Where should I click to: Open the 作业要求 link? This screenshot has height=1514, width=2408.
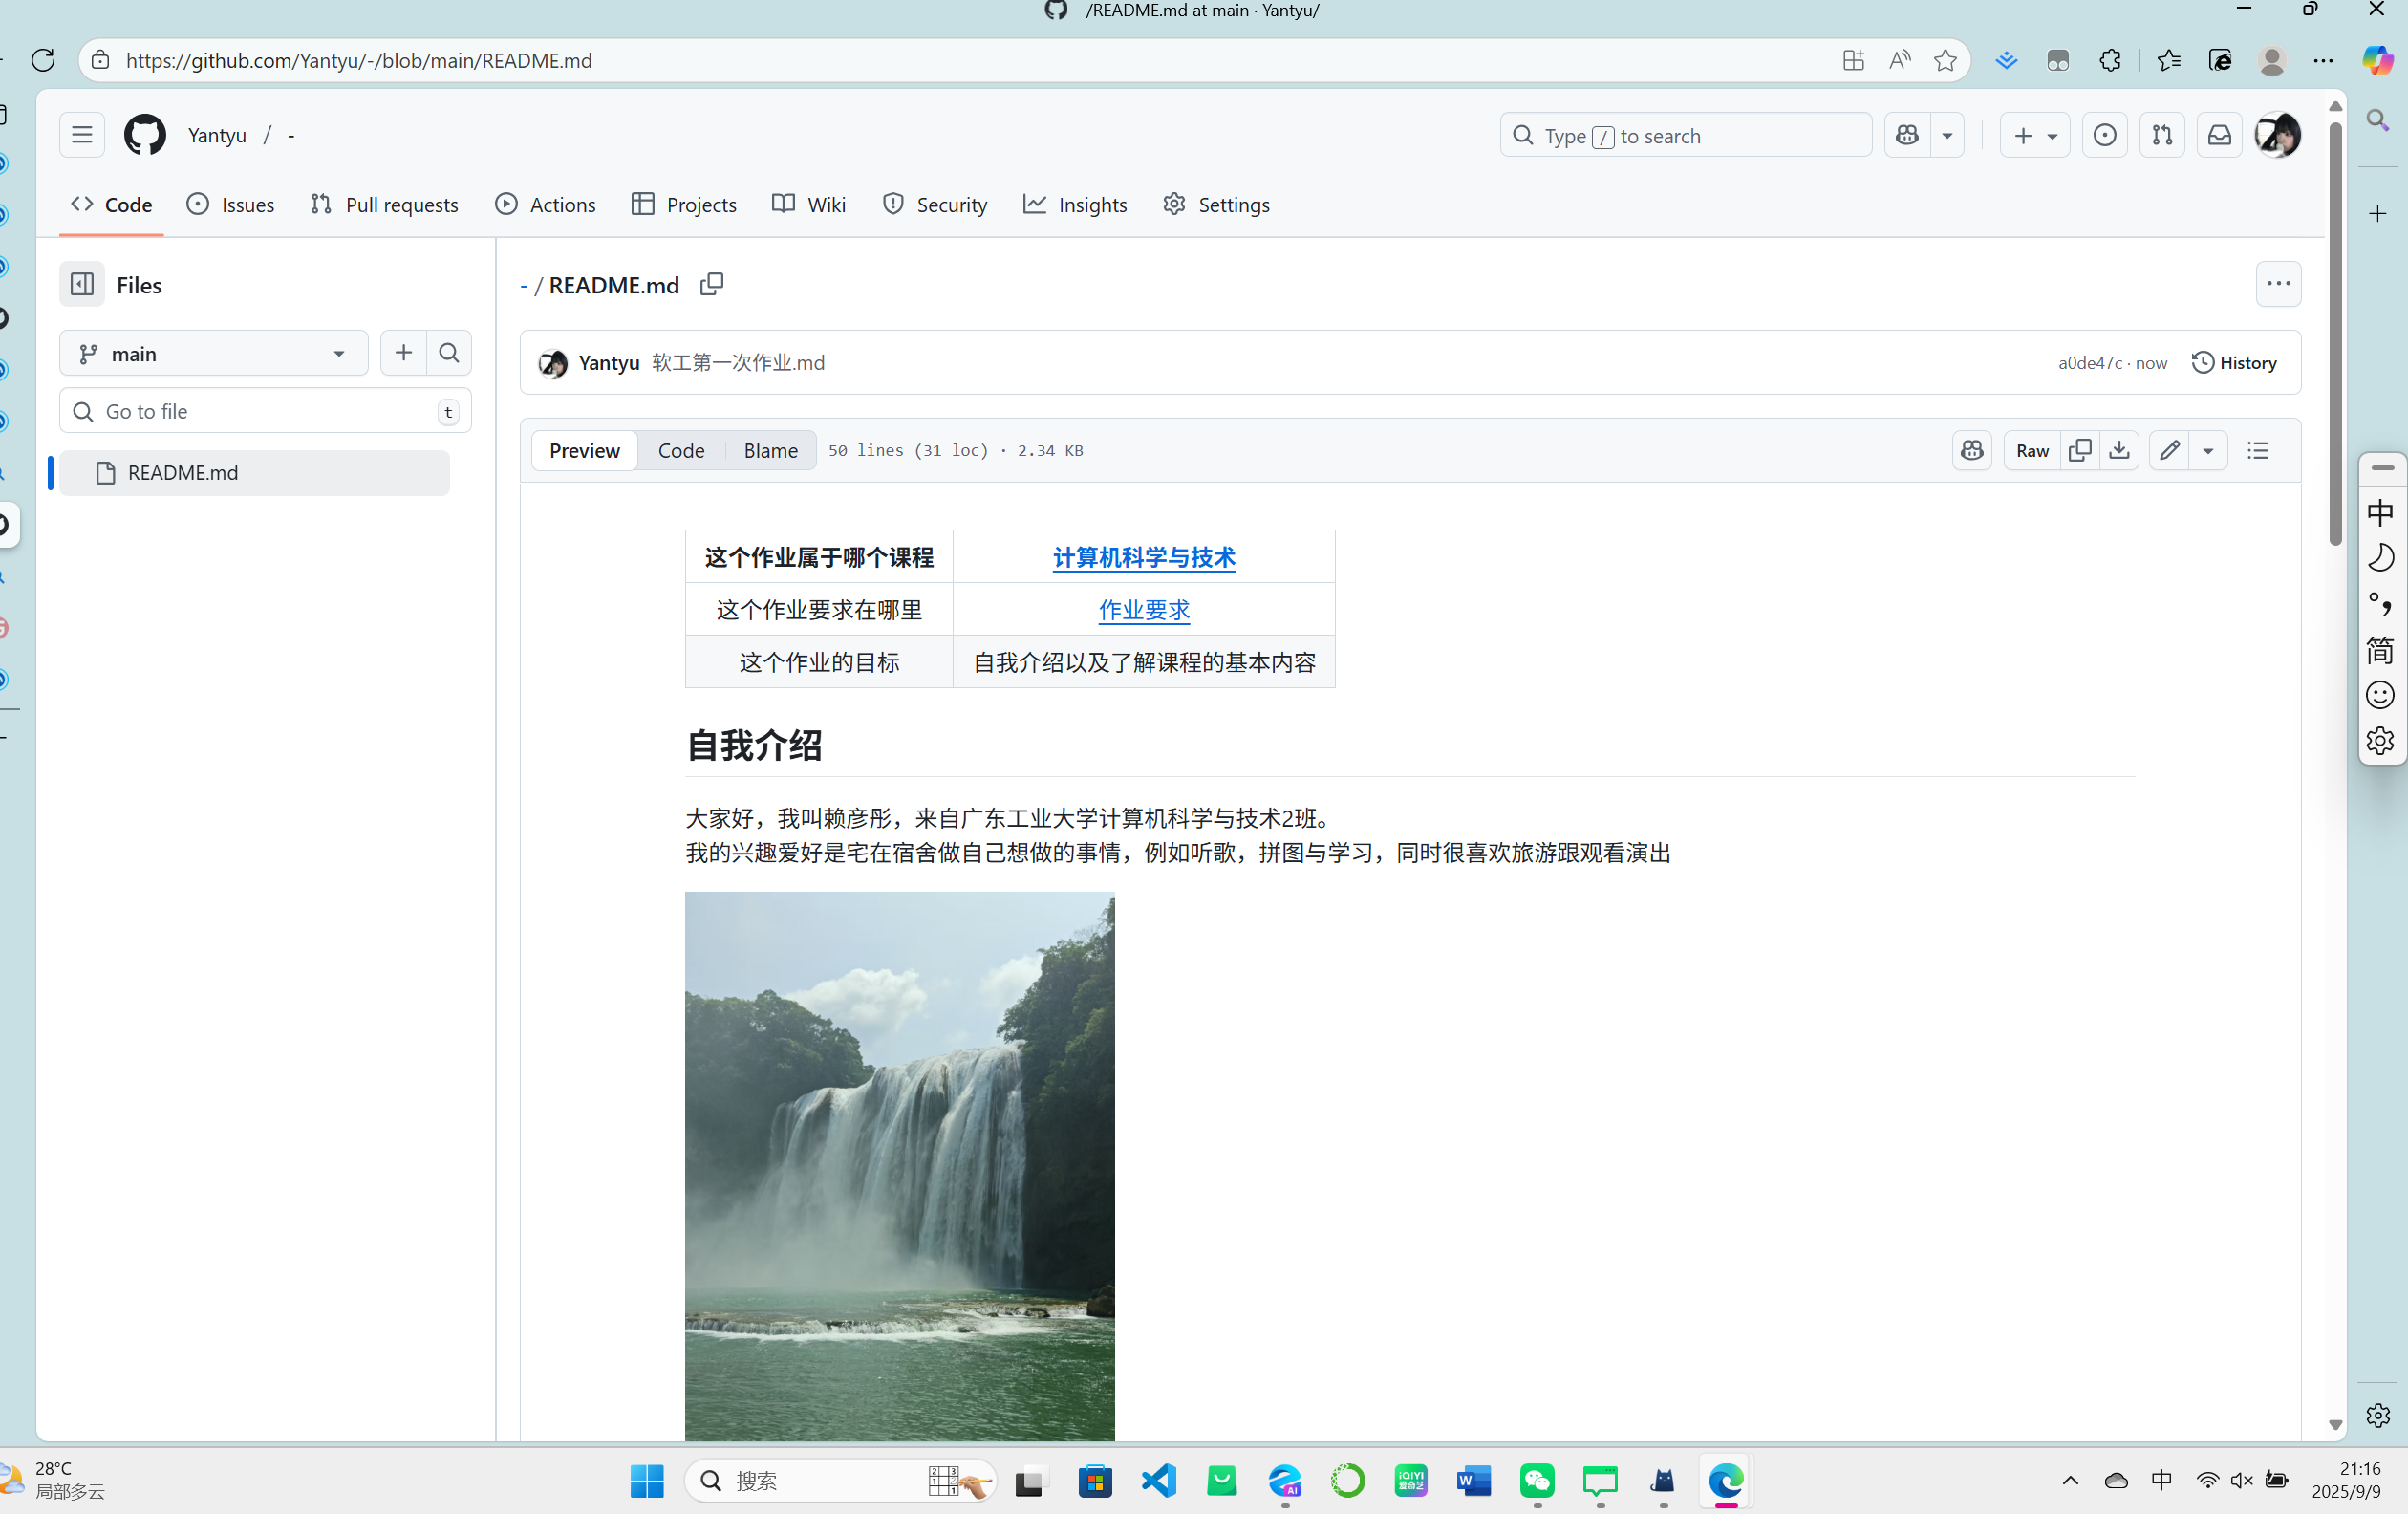click(x=1143, y=610)
